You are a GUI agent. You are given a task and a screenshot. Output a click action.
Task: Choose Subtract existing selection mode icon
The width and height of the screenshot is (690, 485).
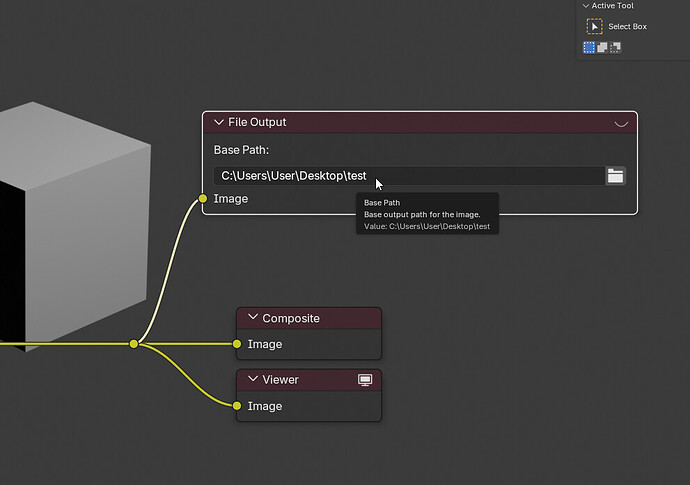[x=615, y=47]
